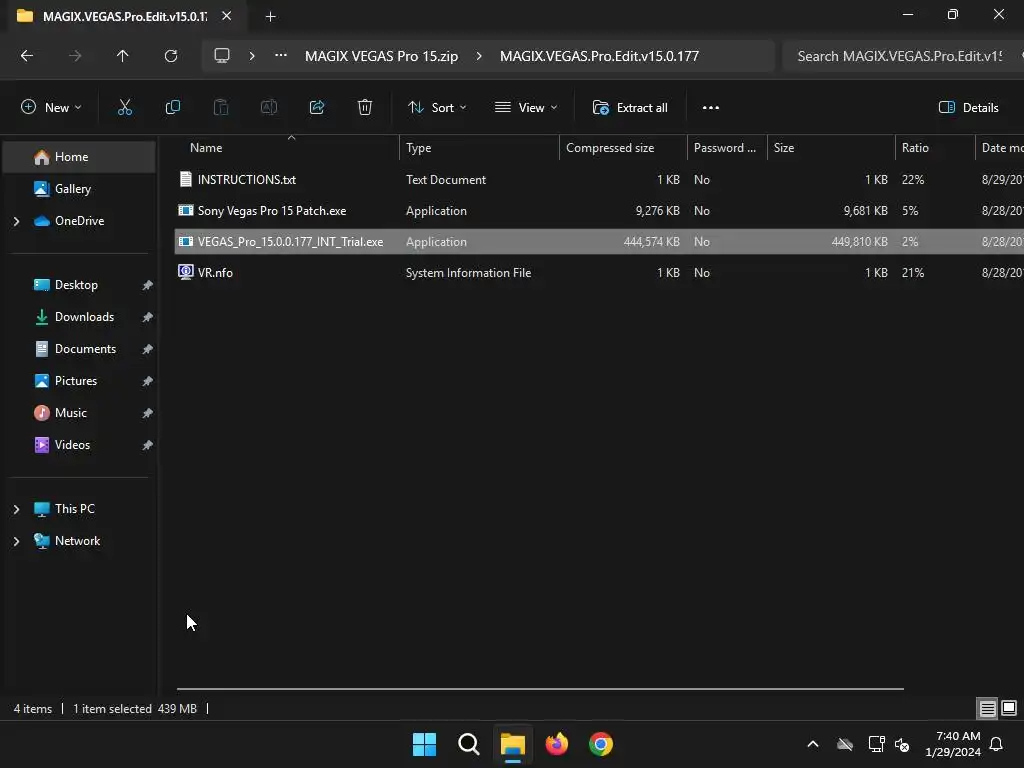Expand the OneDrive tree node

[x=16, y=221]
